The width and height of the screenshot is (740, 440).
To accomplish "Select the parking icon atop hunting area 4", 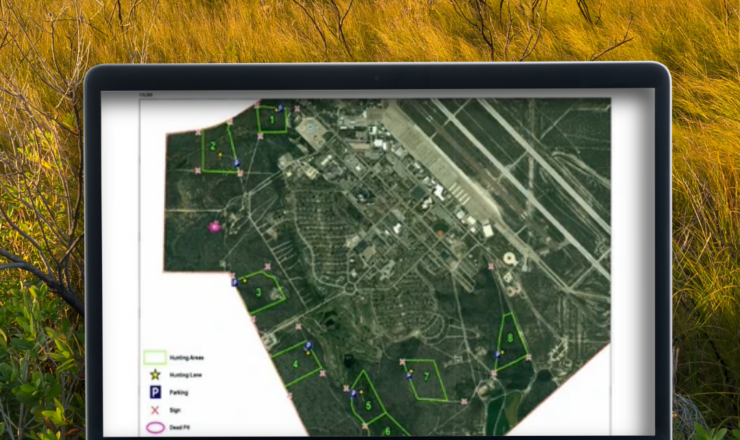I will [308, 346].
